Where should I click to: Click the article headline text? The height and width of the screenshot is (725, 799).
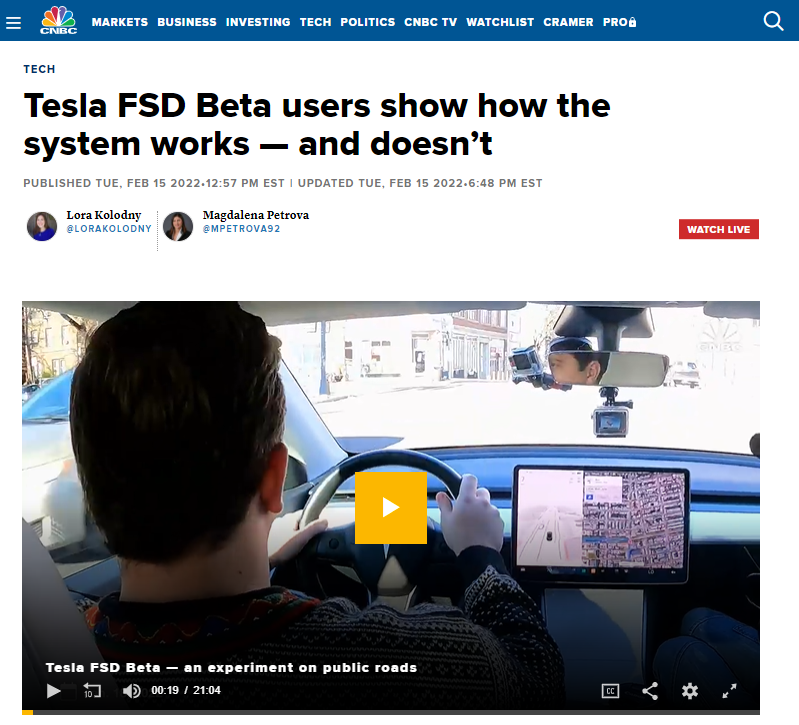pos(316,125)
